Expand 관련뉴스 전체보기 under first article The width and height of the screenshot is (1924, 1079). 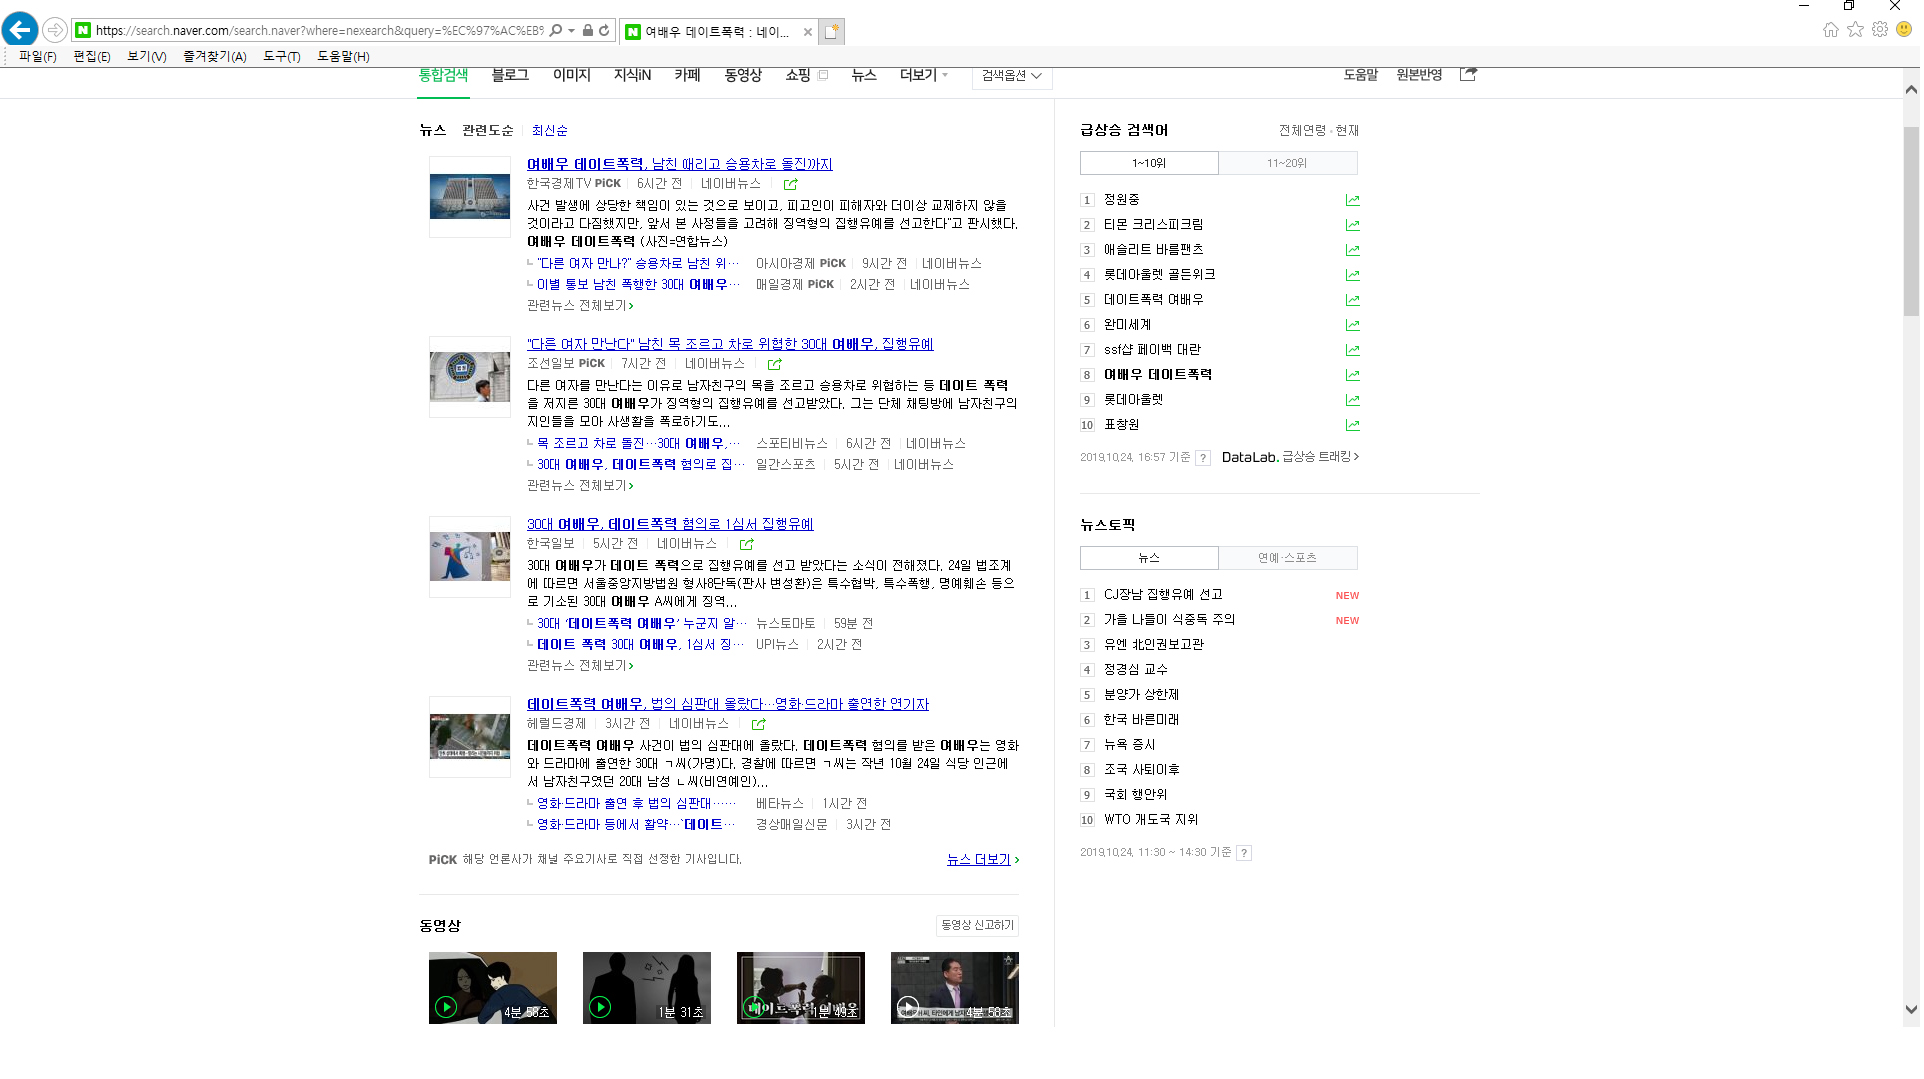[580, 306]
